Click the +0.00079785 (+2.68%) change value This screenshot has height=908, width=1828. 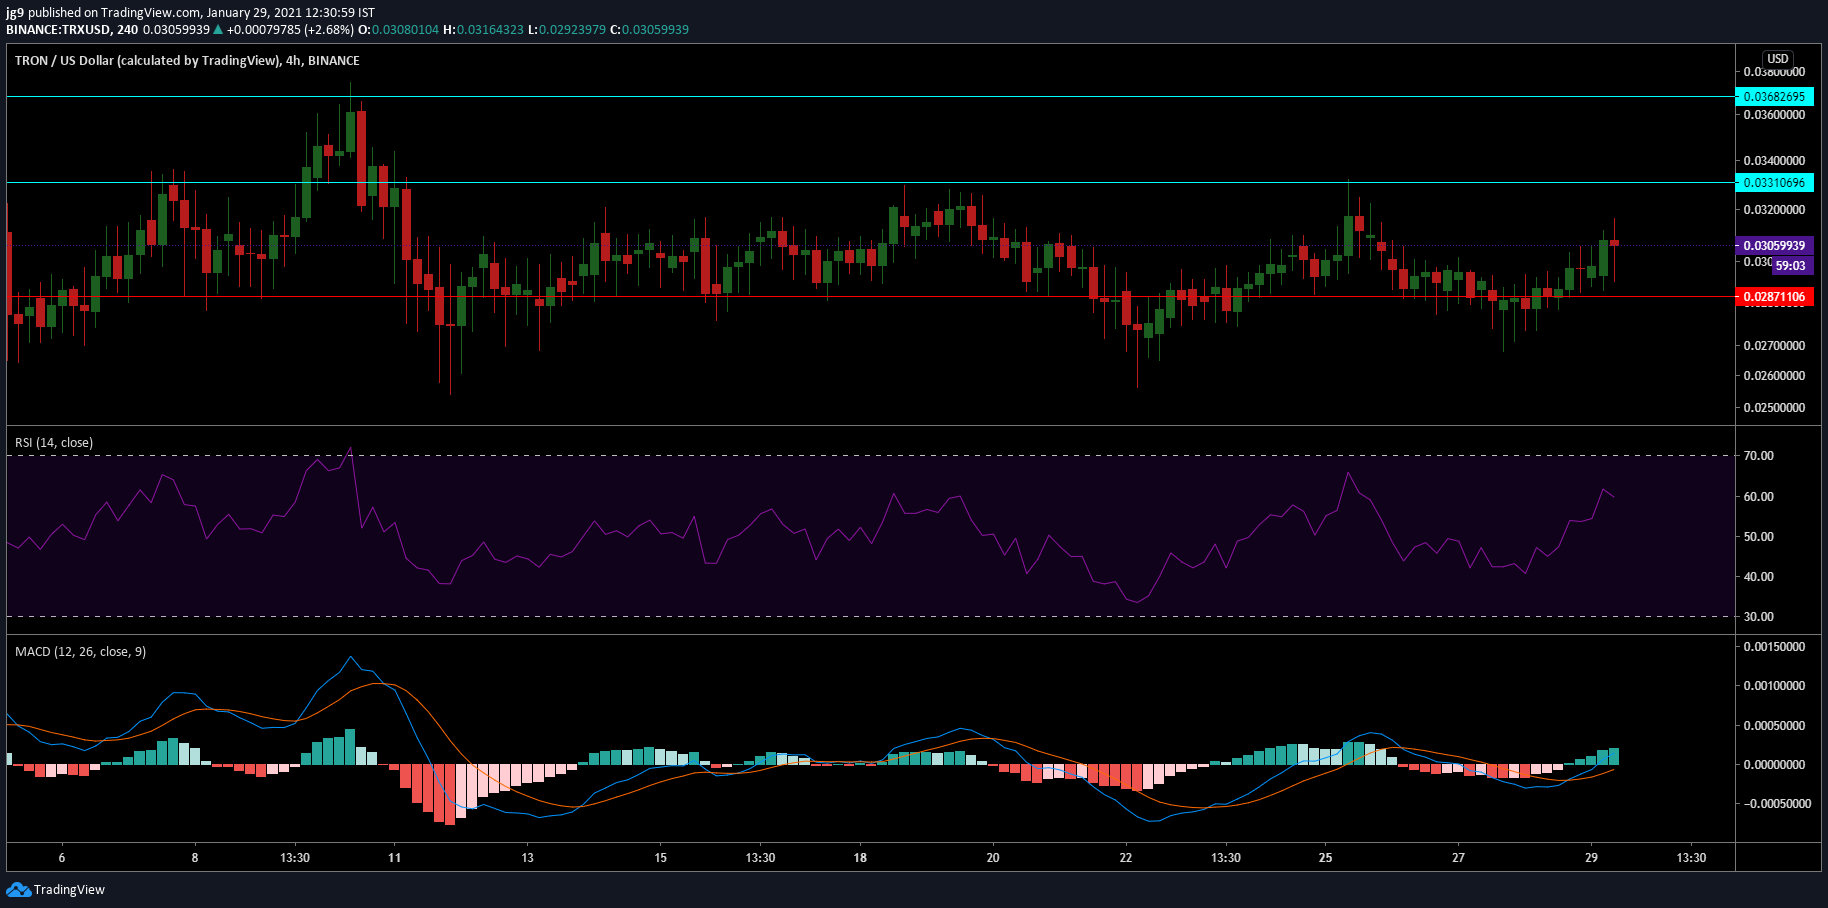coord(290,30)
